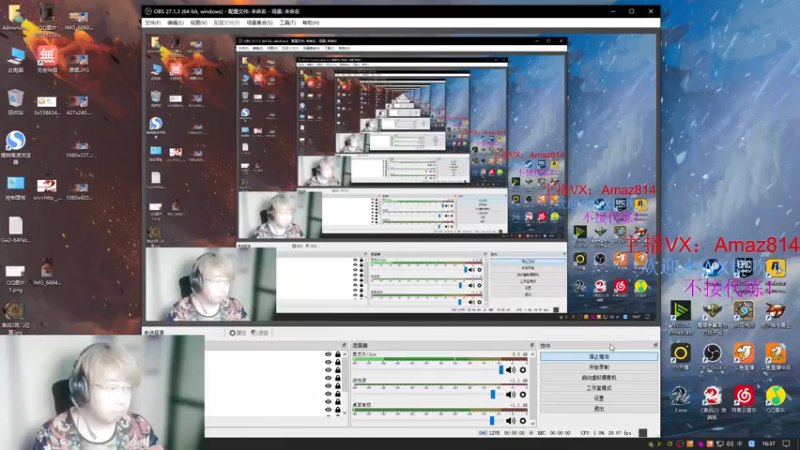This screenshot has width=800, height=450.
Task: Toggle lock on the sixth source row
Action: click(338, 394)
